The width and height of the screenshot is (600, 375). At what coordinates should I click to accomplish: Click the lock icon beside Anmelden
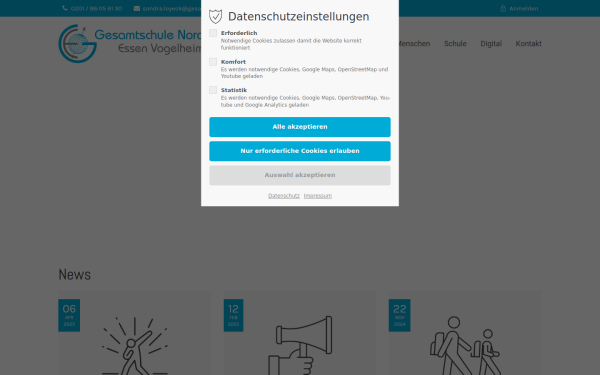[x=503, y=8]
